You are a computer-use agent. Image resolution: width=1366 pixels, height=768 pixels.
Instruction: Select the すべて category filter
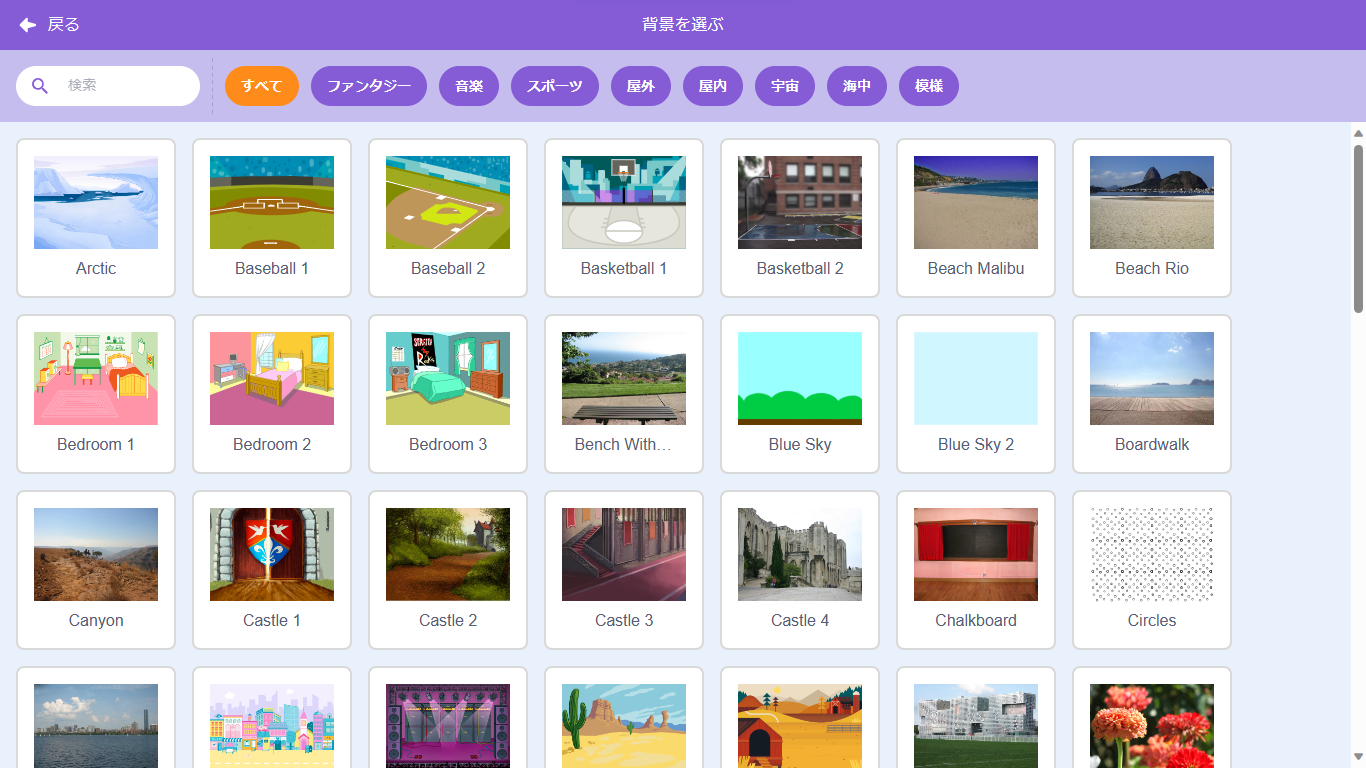[262, 86]
